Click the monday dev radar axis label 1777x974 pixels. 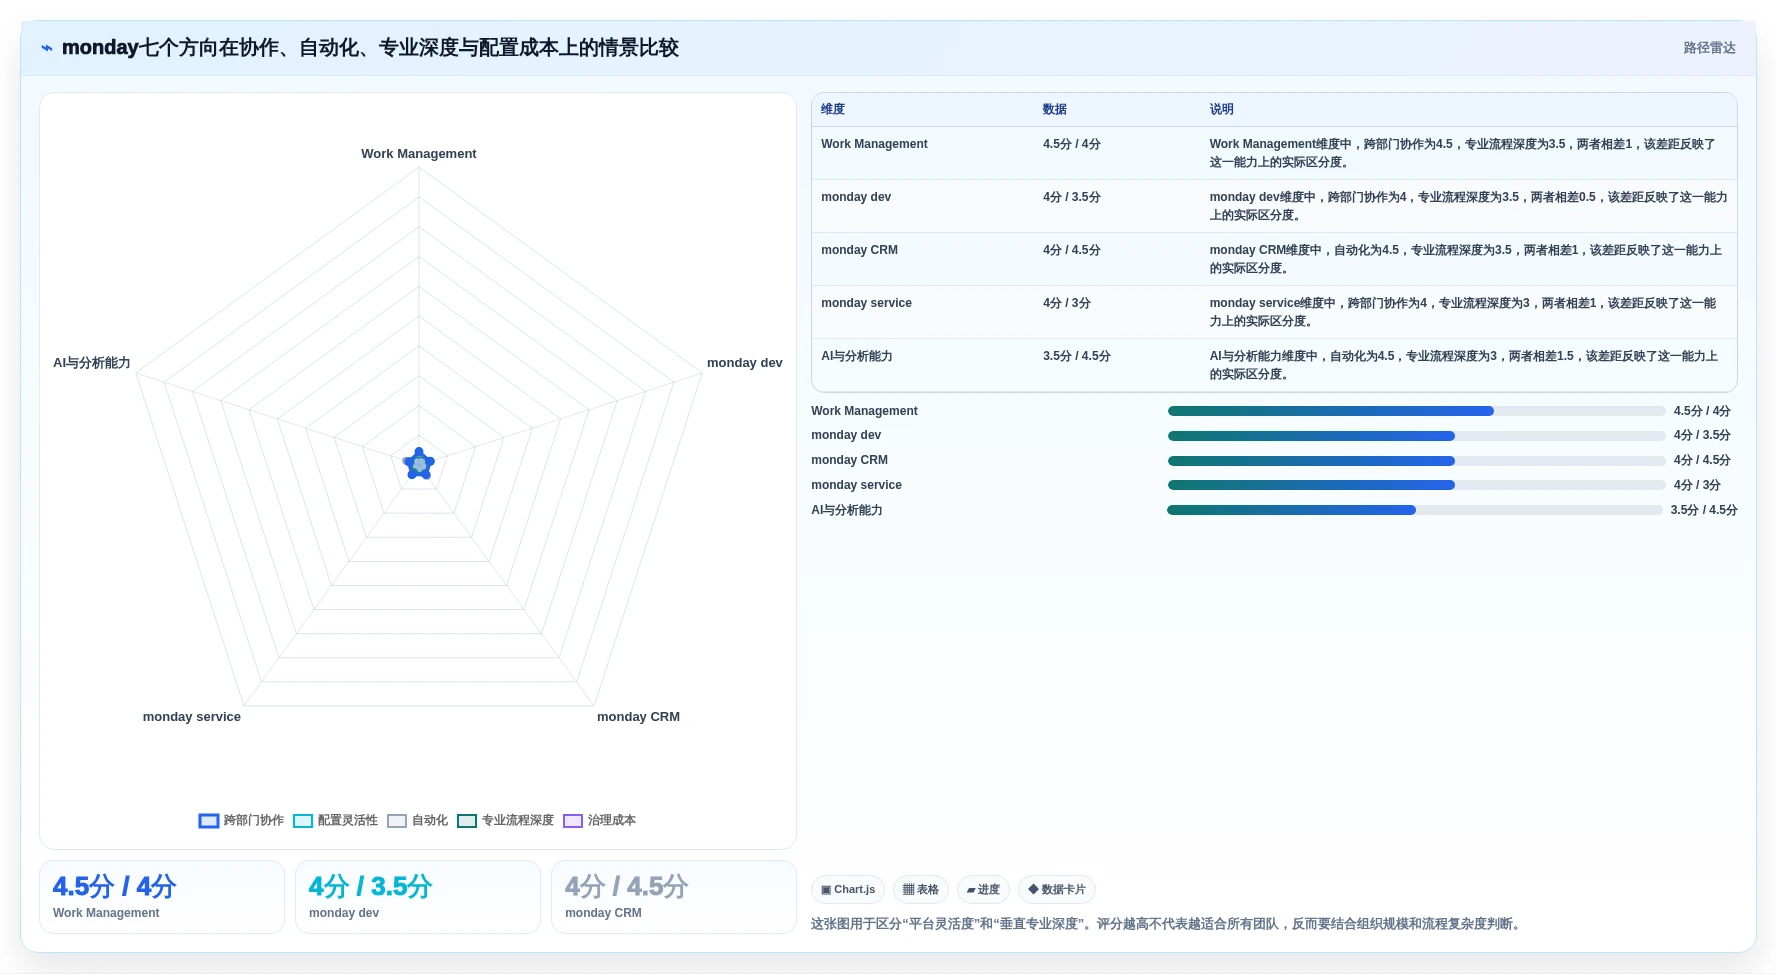click(x=745, y=363)
